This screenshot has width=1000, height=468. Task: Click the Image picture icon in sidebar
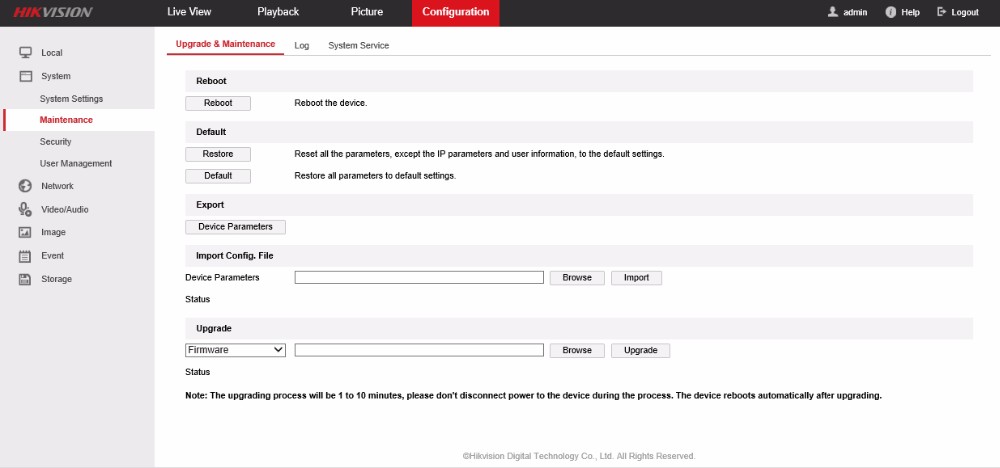pyautogui.click(x=25, y=232)
